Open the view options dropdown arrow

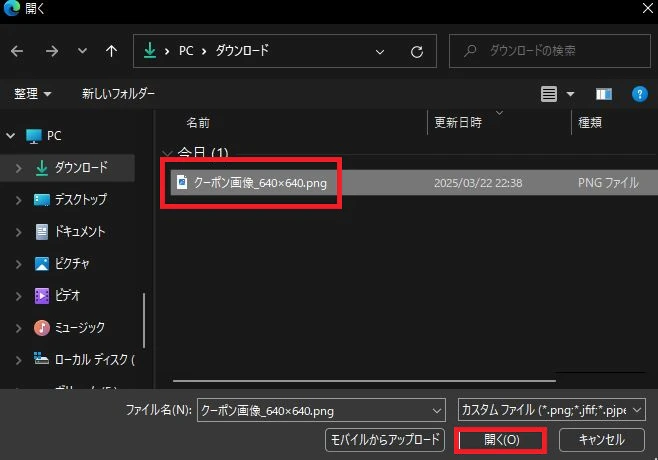tap(570, 94)
